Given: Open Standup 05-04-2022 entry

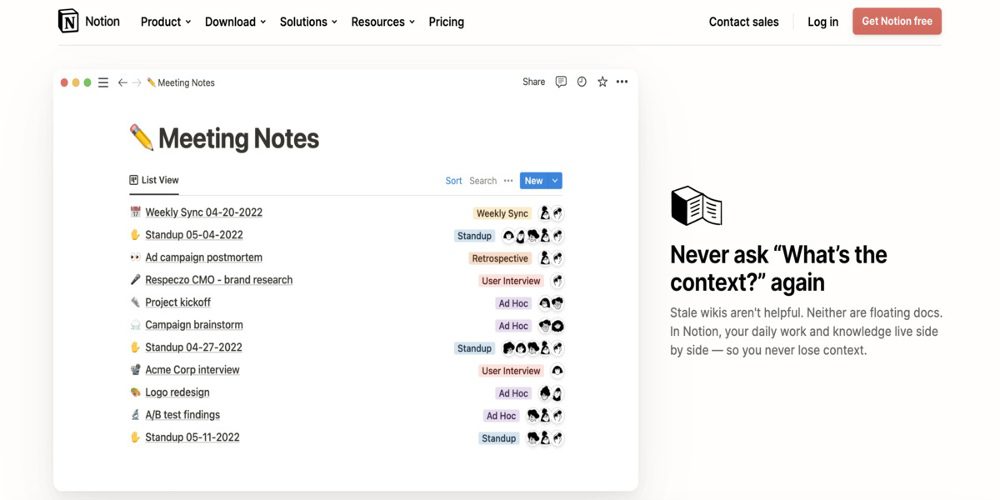Looking at the screenshot, I should (194, 235).
